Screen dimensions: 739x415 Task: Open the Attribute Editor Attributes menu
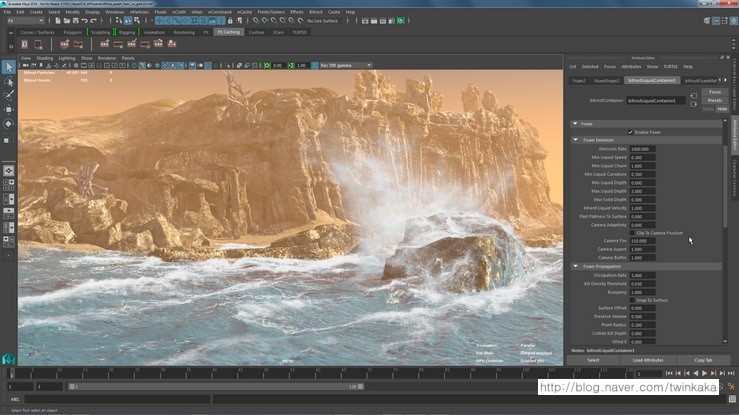631,67
